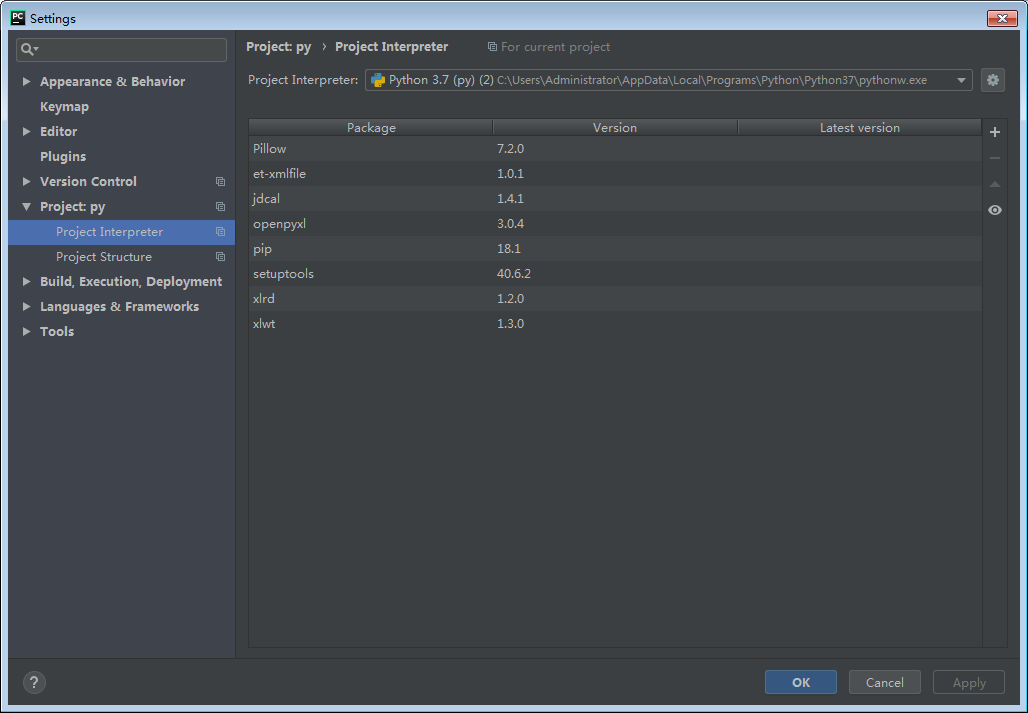Screen dimensions: 1028x713
Task: Click version 40.6.2 cell
Action: [513, 273]
